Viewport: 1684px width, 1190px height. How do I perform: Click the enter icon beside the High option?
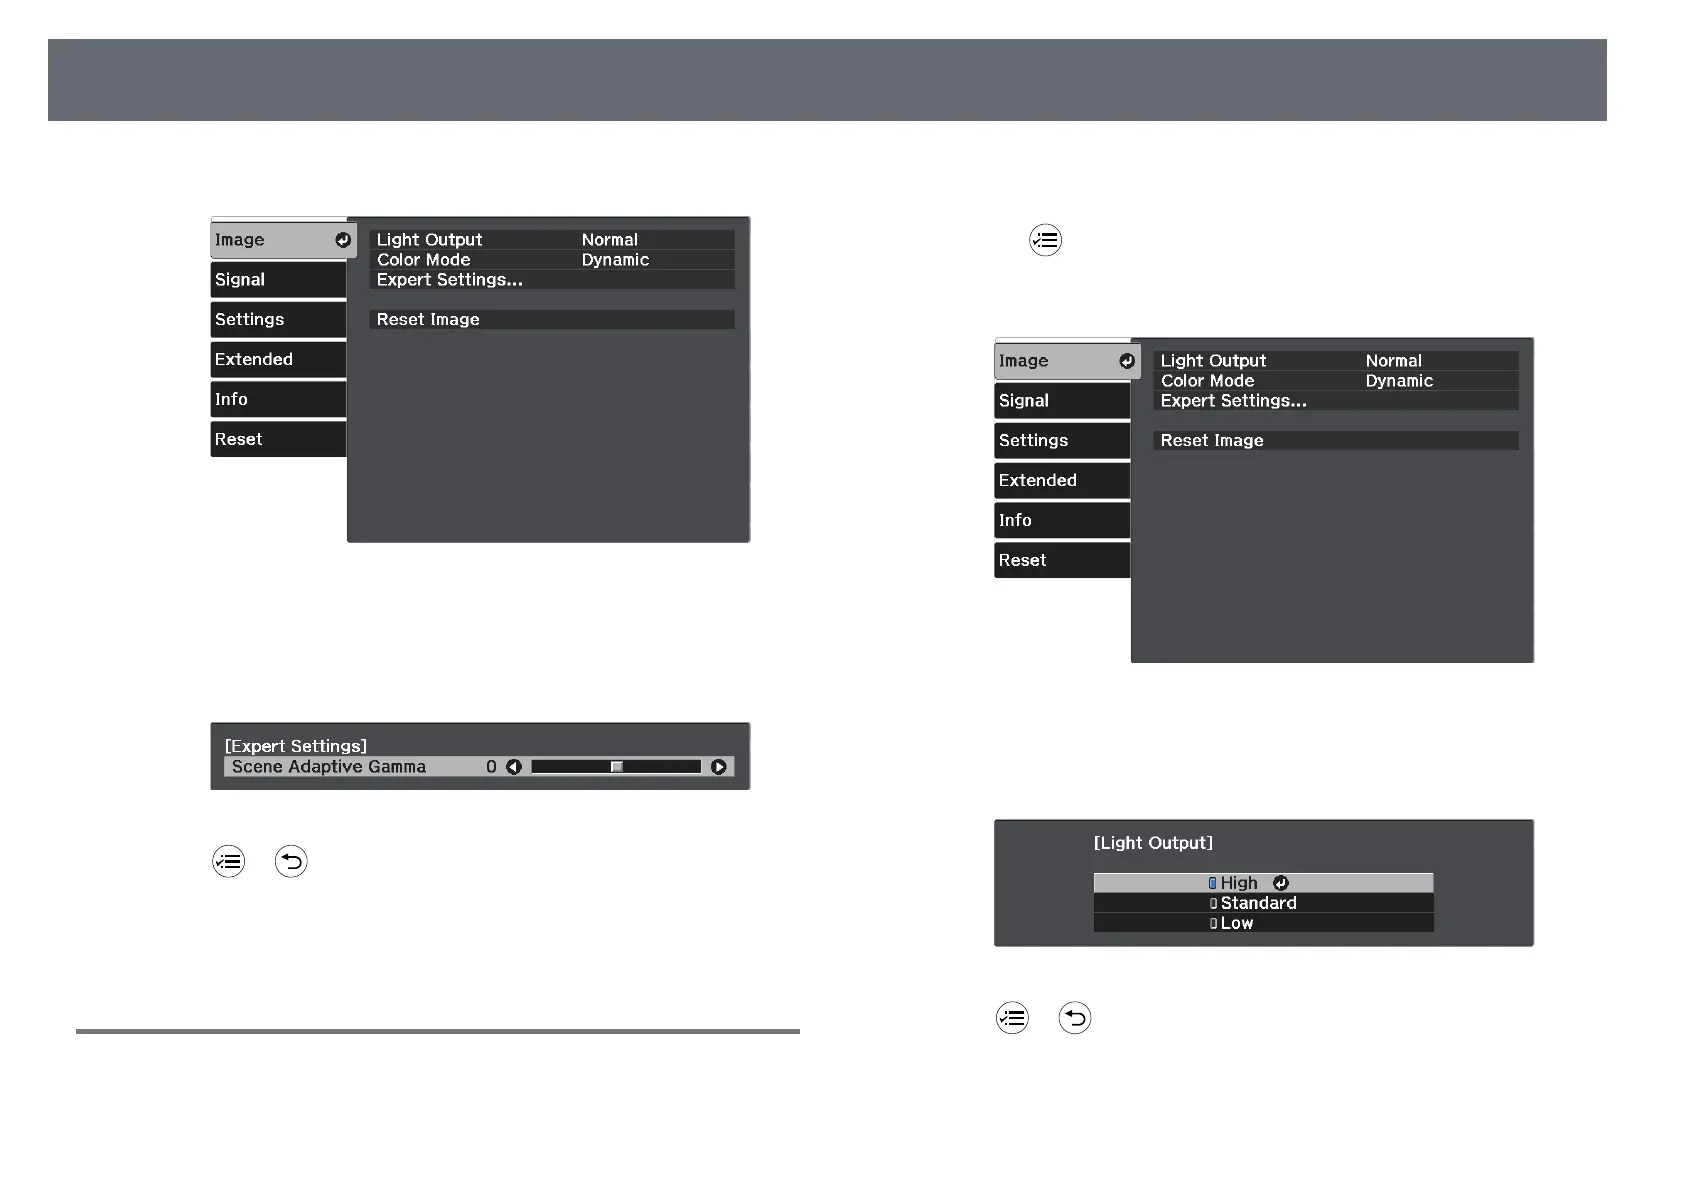point(1281,883)
